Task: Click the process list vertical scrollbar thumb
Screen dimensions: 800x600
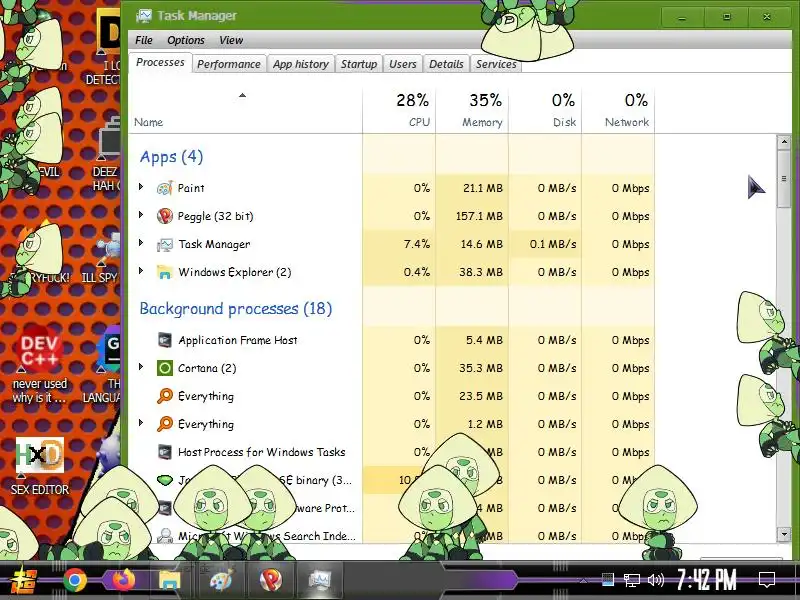Action: pos(784,179)
